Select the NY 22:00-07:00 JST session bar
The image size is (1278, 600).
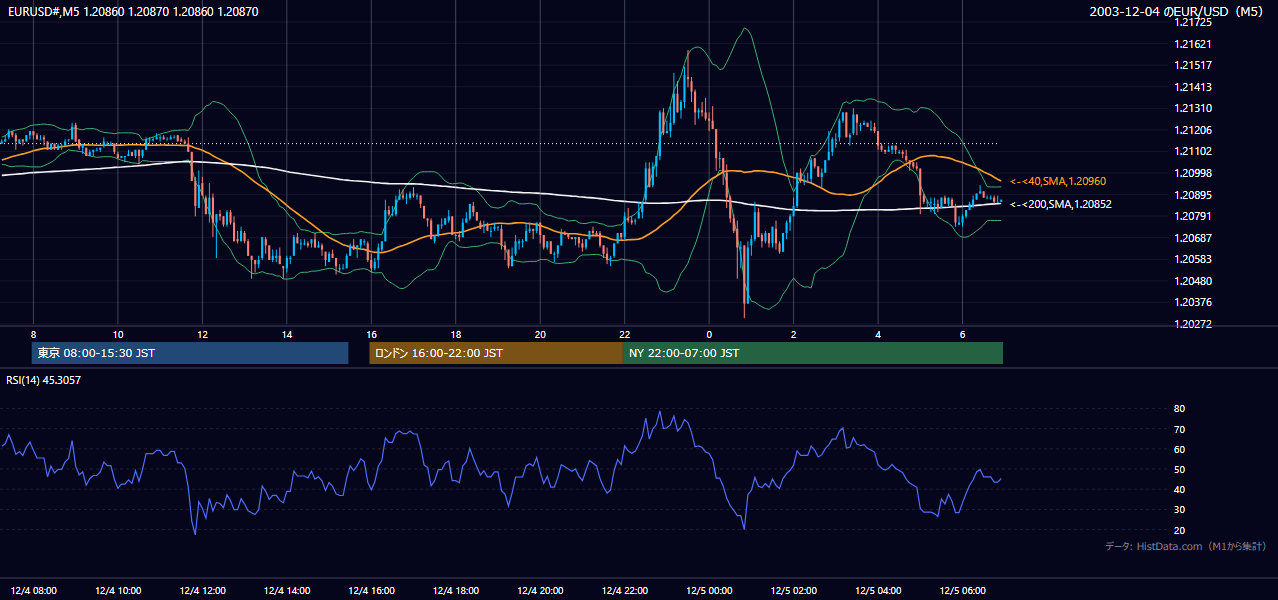(813, 353)
